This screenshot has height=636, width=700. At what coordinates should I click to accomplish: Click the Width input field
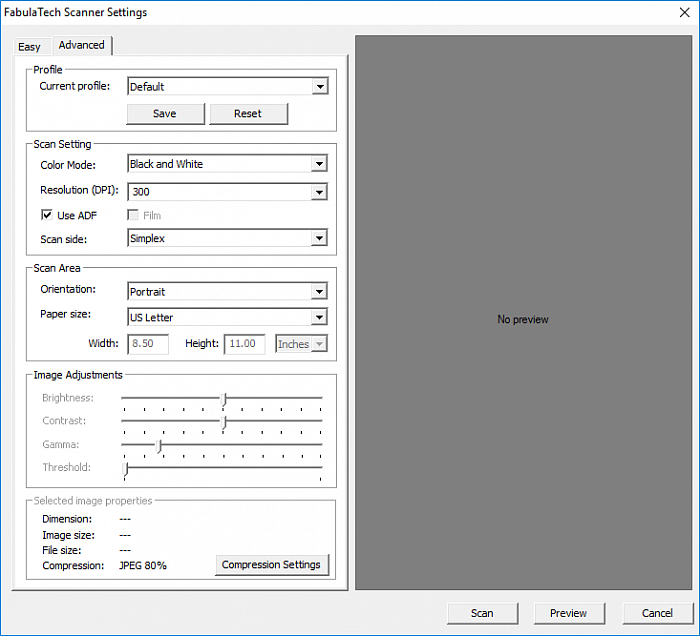(148, 344)
